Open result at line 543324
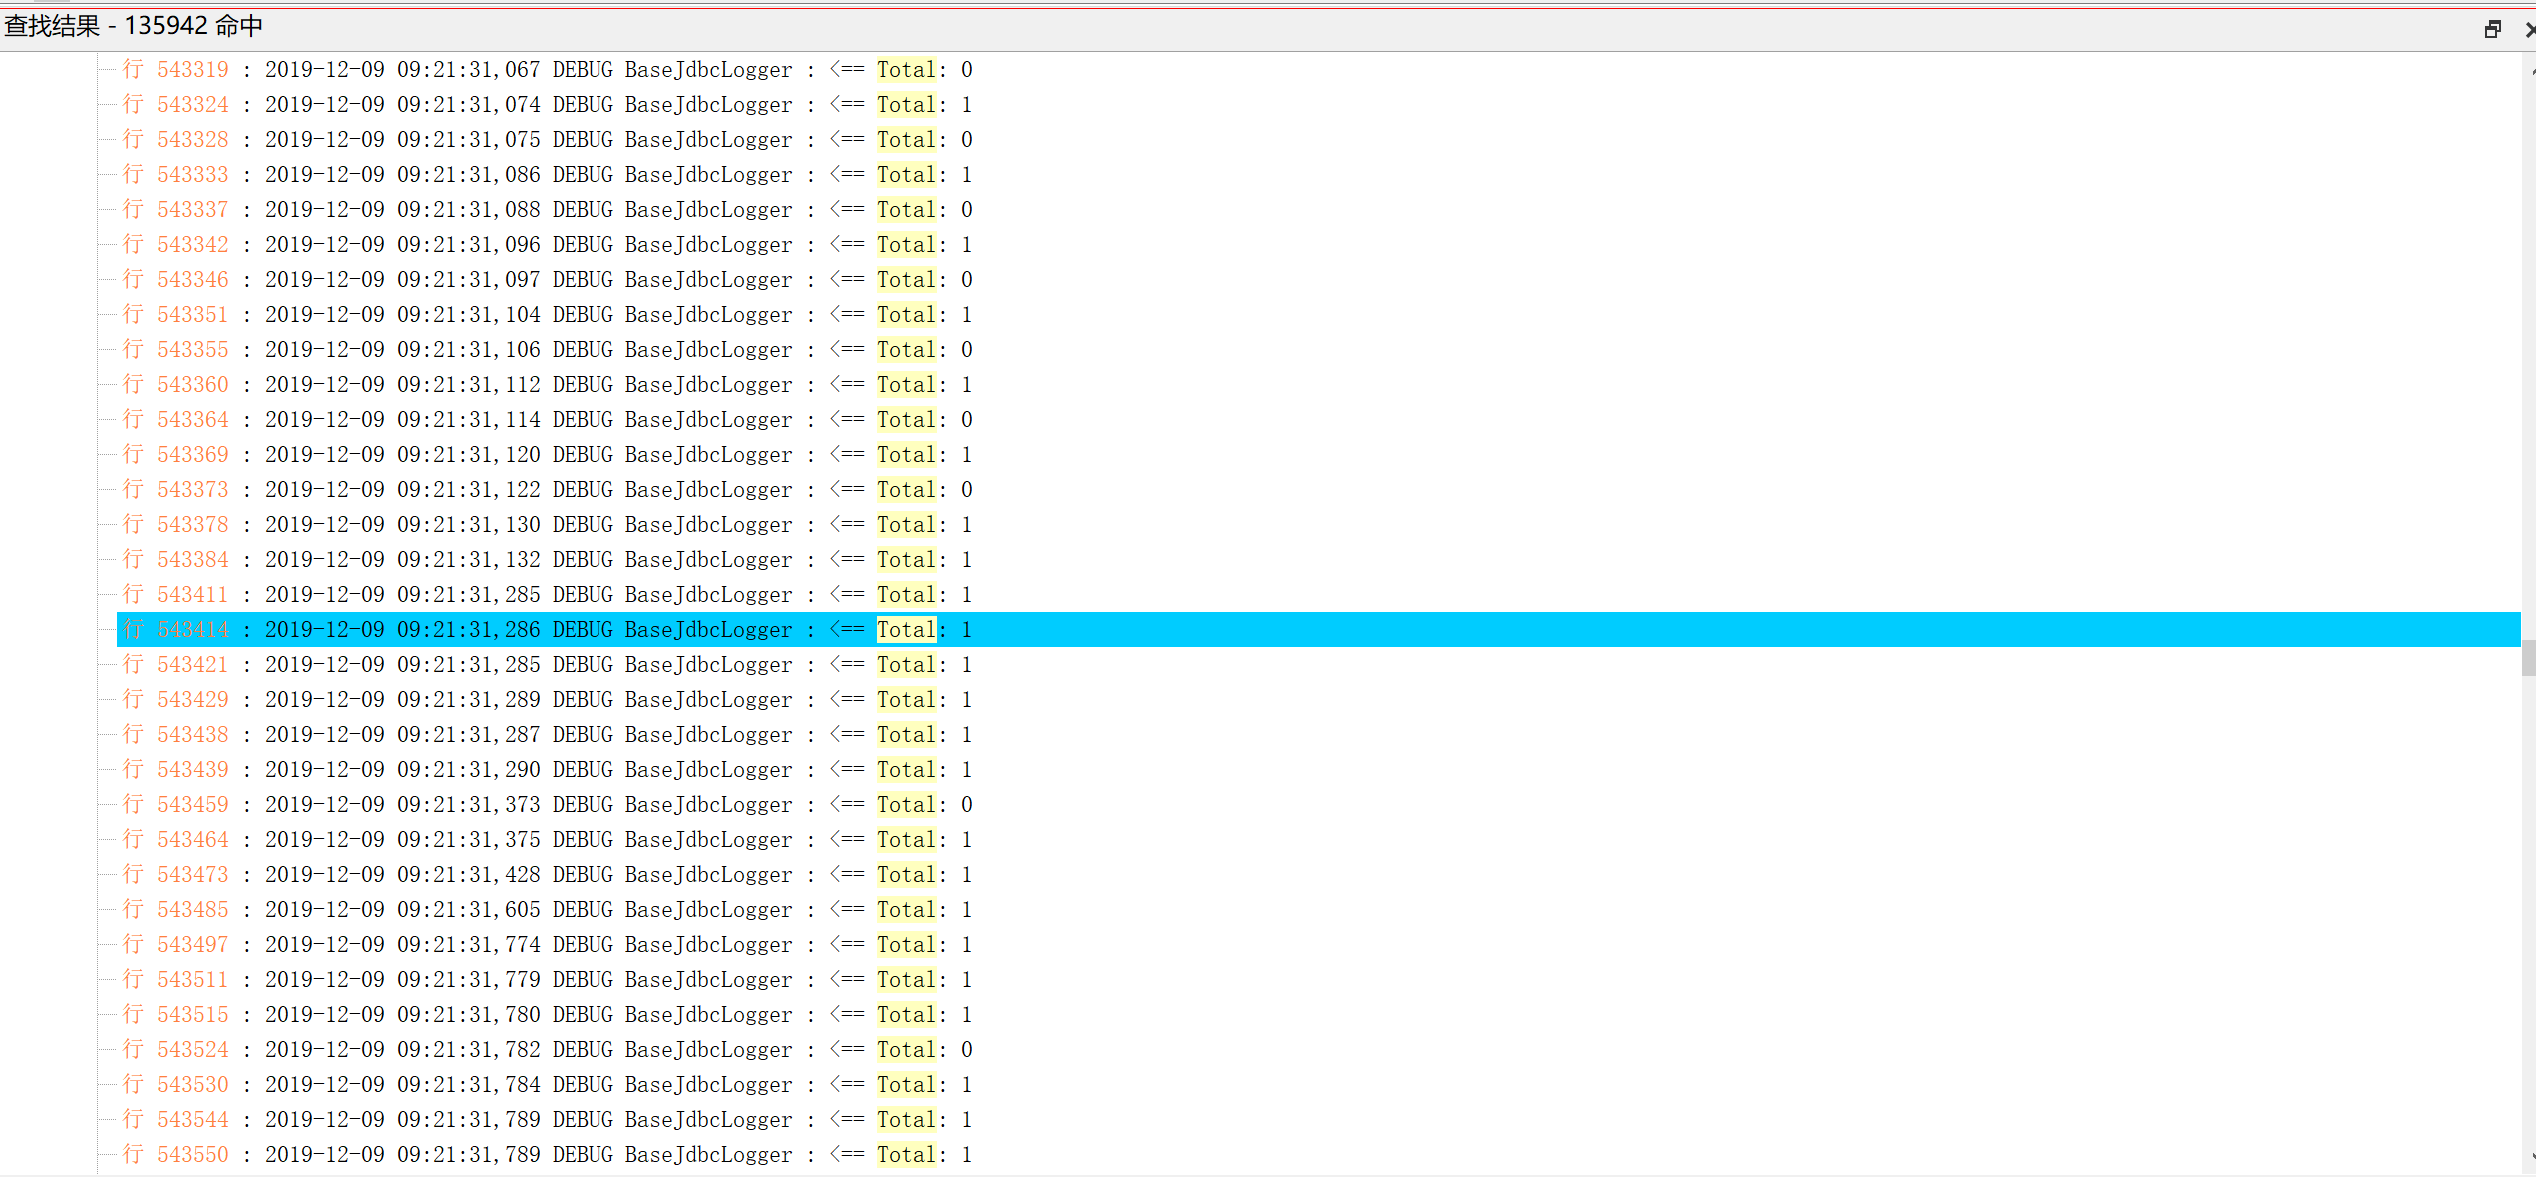This screenshot has width=2536, height=1177. pos(192,104)
